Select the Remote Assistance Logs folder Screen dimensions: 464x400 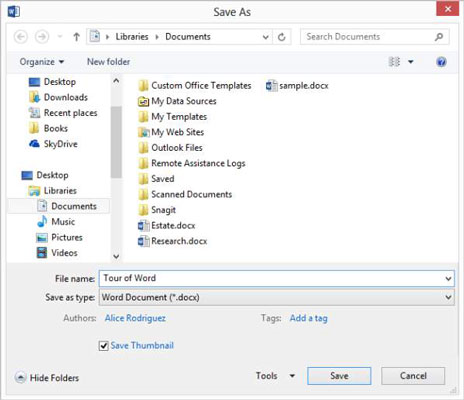click(192, 163)
